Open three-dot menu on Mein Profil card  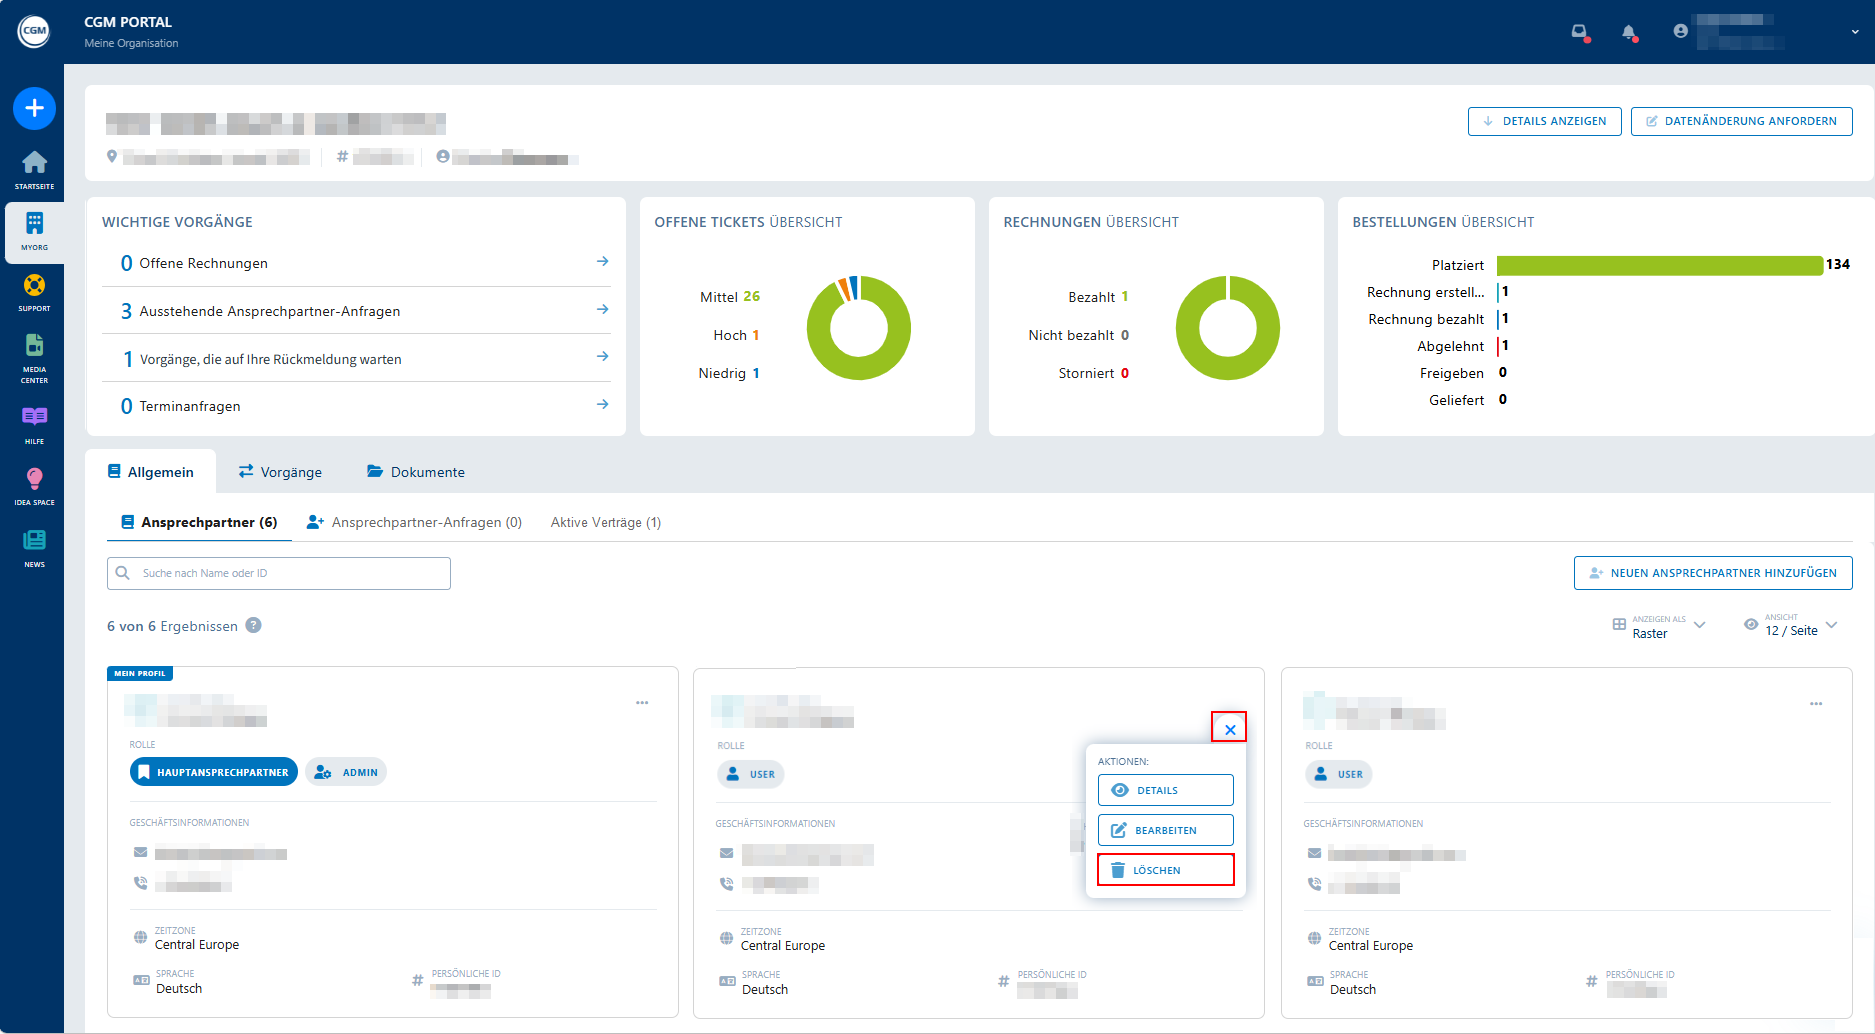coord(642,703)
